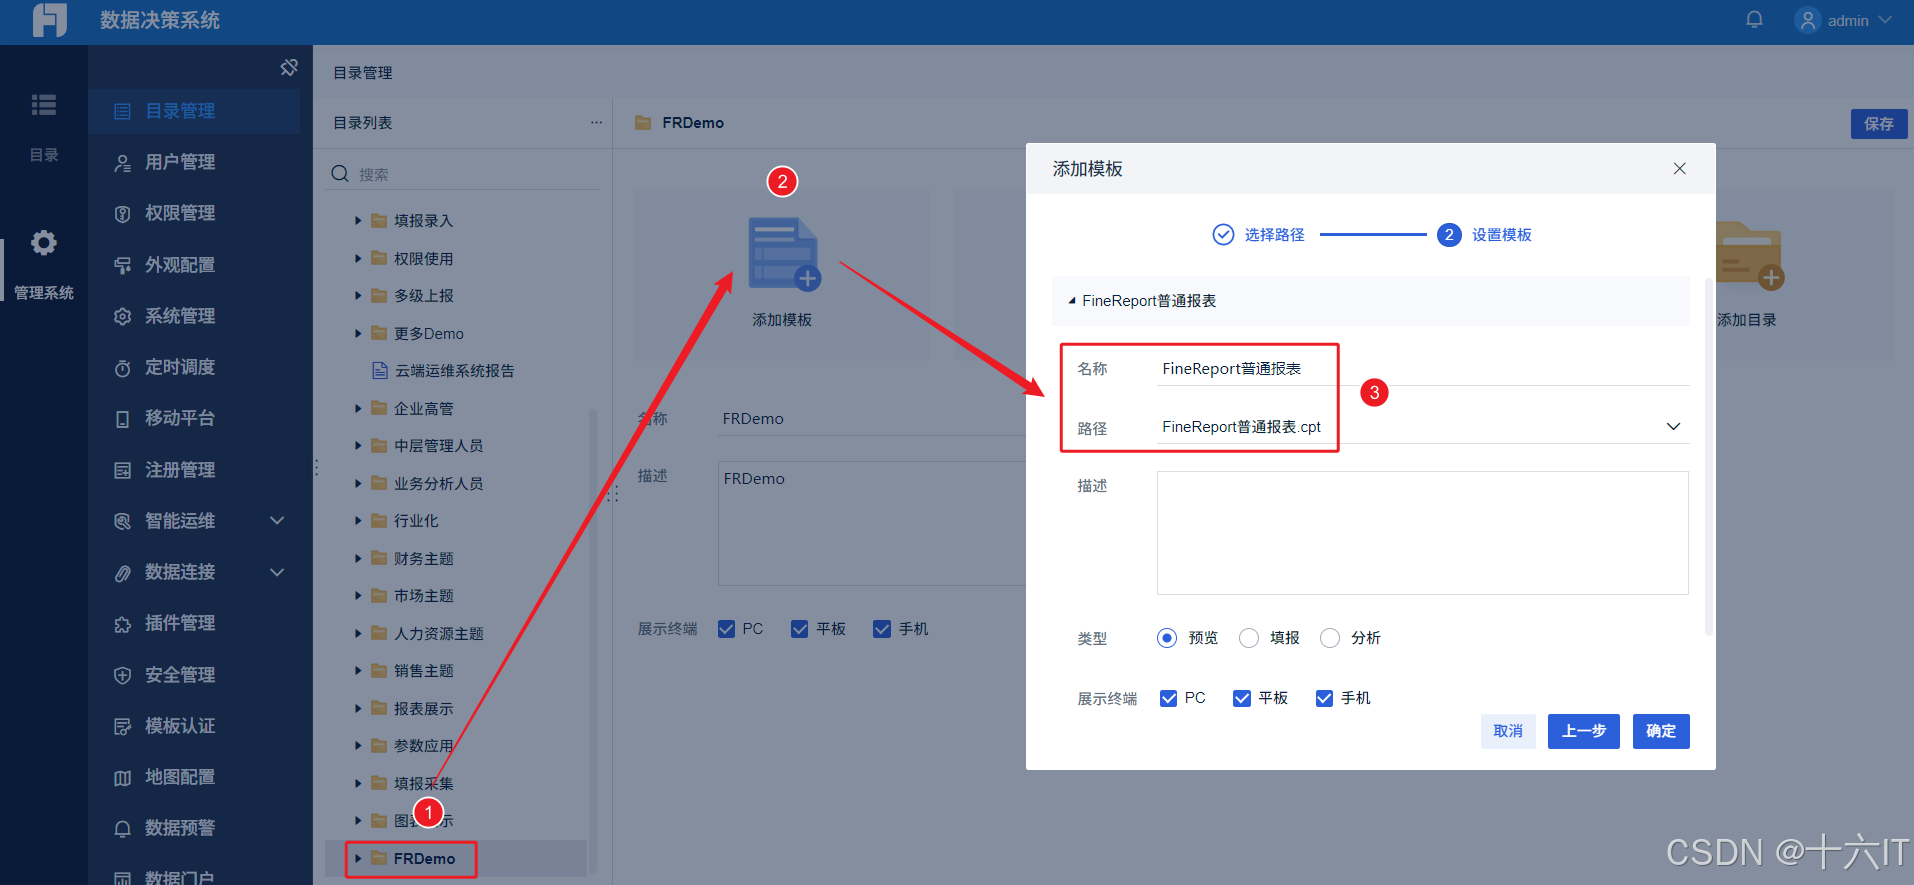Expand the FRDemo folder arrow
The image size is (1914, 885).
point(358,858)
